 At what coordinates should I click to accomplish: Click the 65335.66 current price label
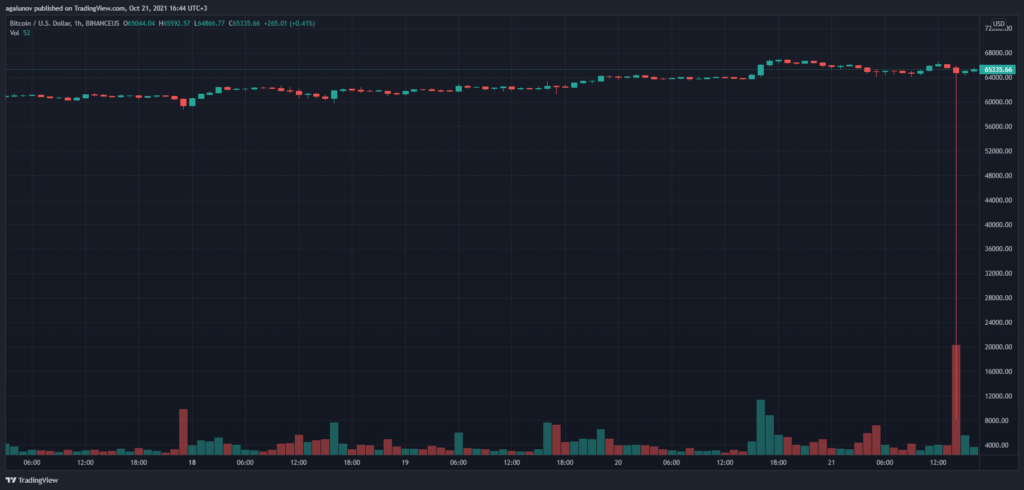pos(1000,70)
